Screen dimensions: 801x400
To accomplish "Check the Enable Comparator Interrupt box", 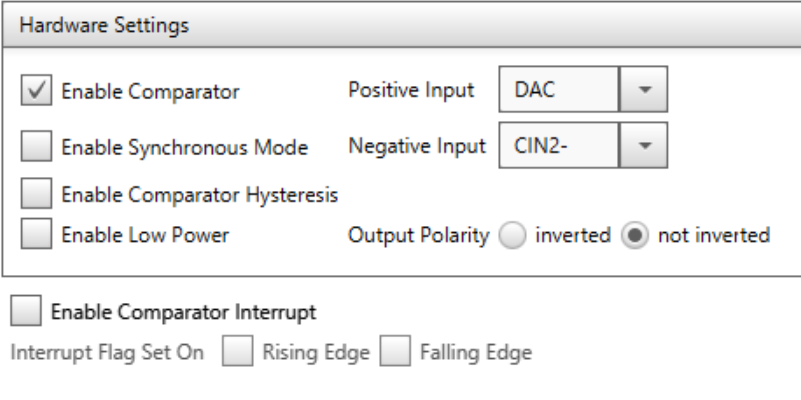I will pyautogui.click(x=26, y=310).
